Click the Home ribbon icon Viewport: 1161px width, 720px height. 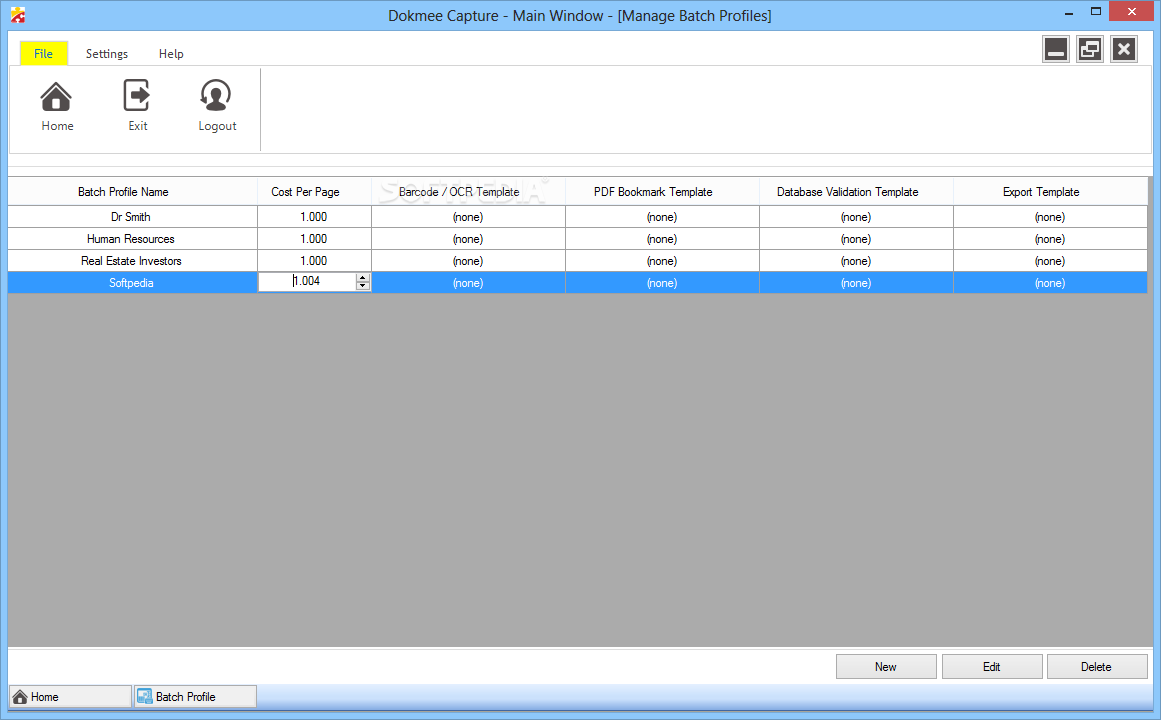(56, 106)
